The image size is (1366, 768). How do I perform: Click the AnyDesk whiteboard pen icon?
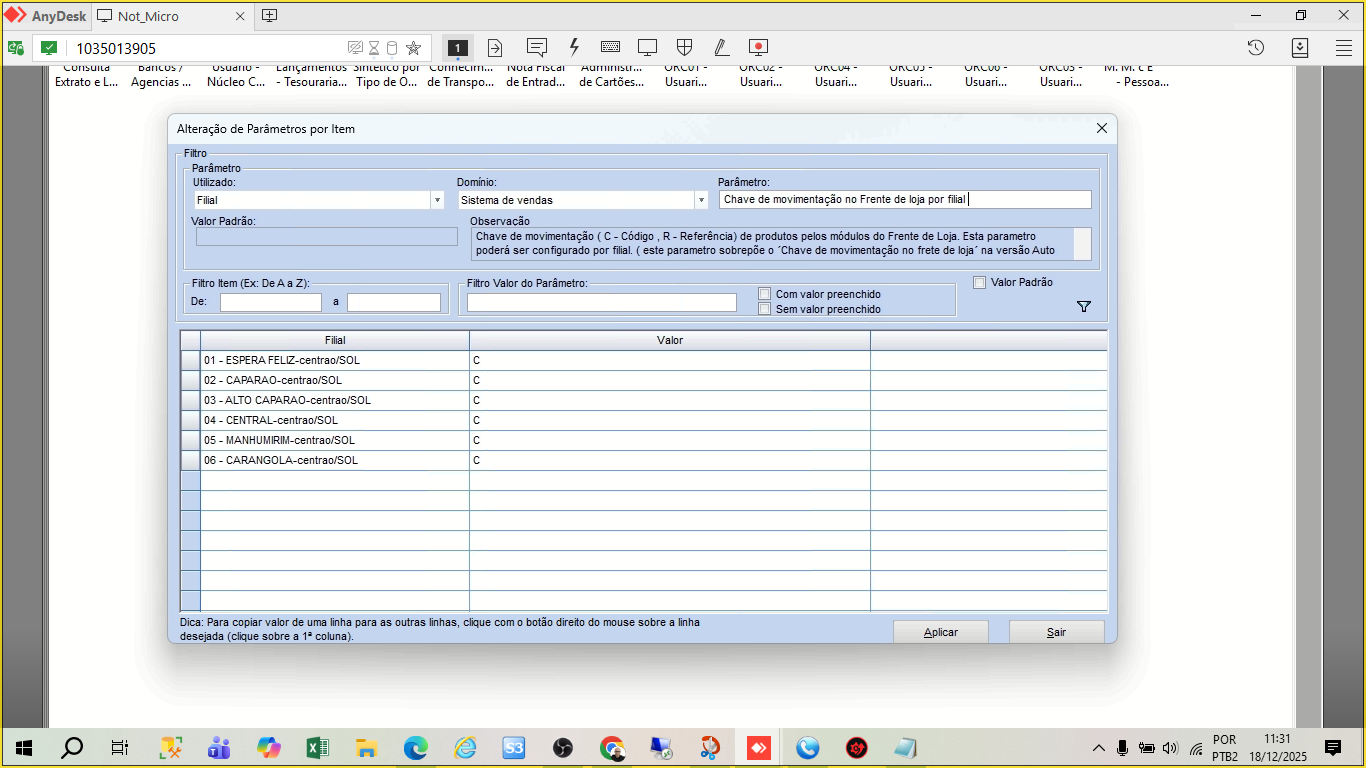click(721, 47)
